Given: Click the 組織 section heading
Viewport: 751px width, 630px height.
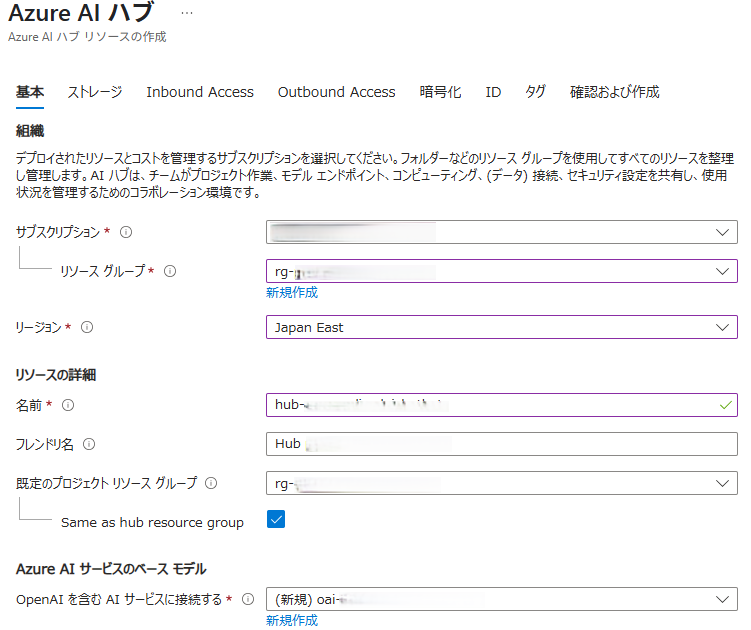Looking at the screenshot, I should [30, 131].
